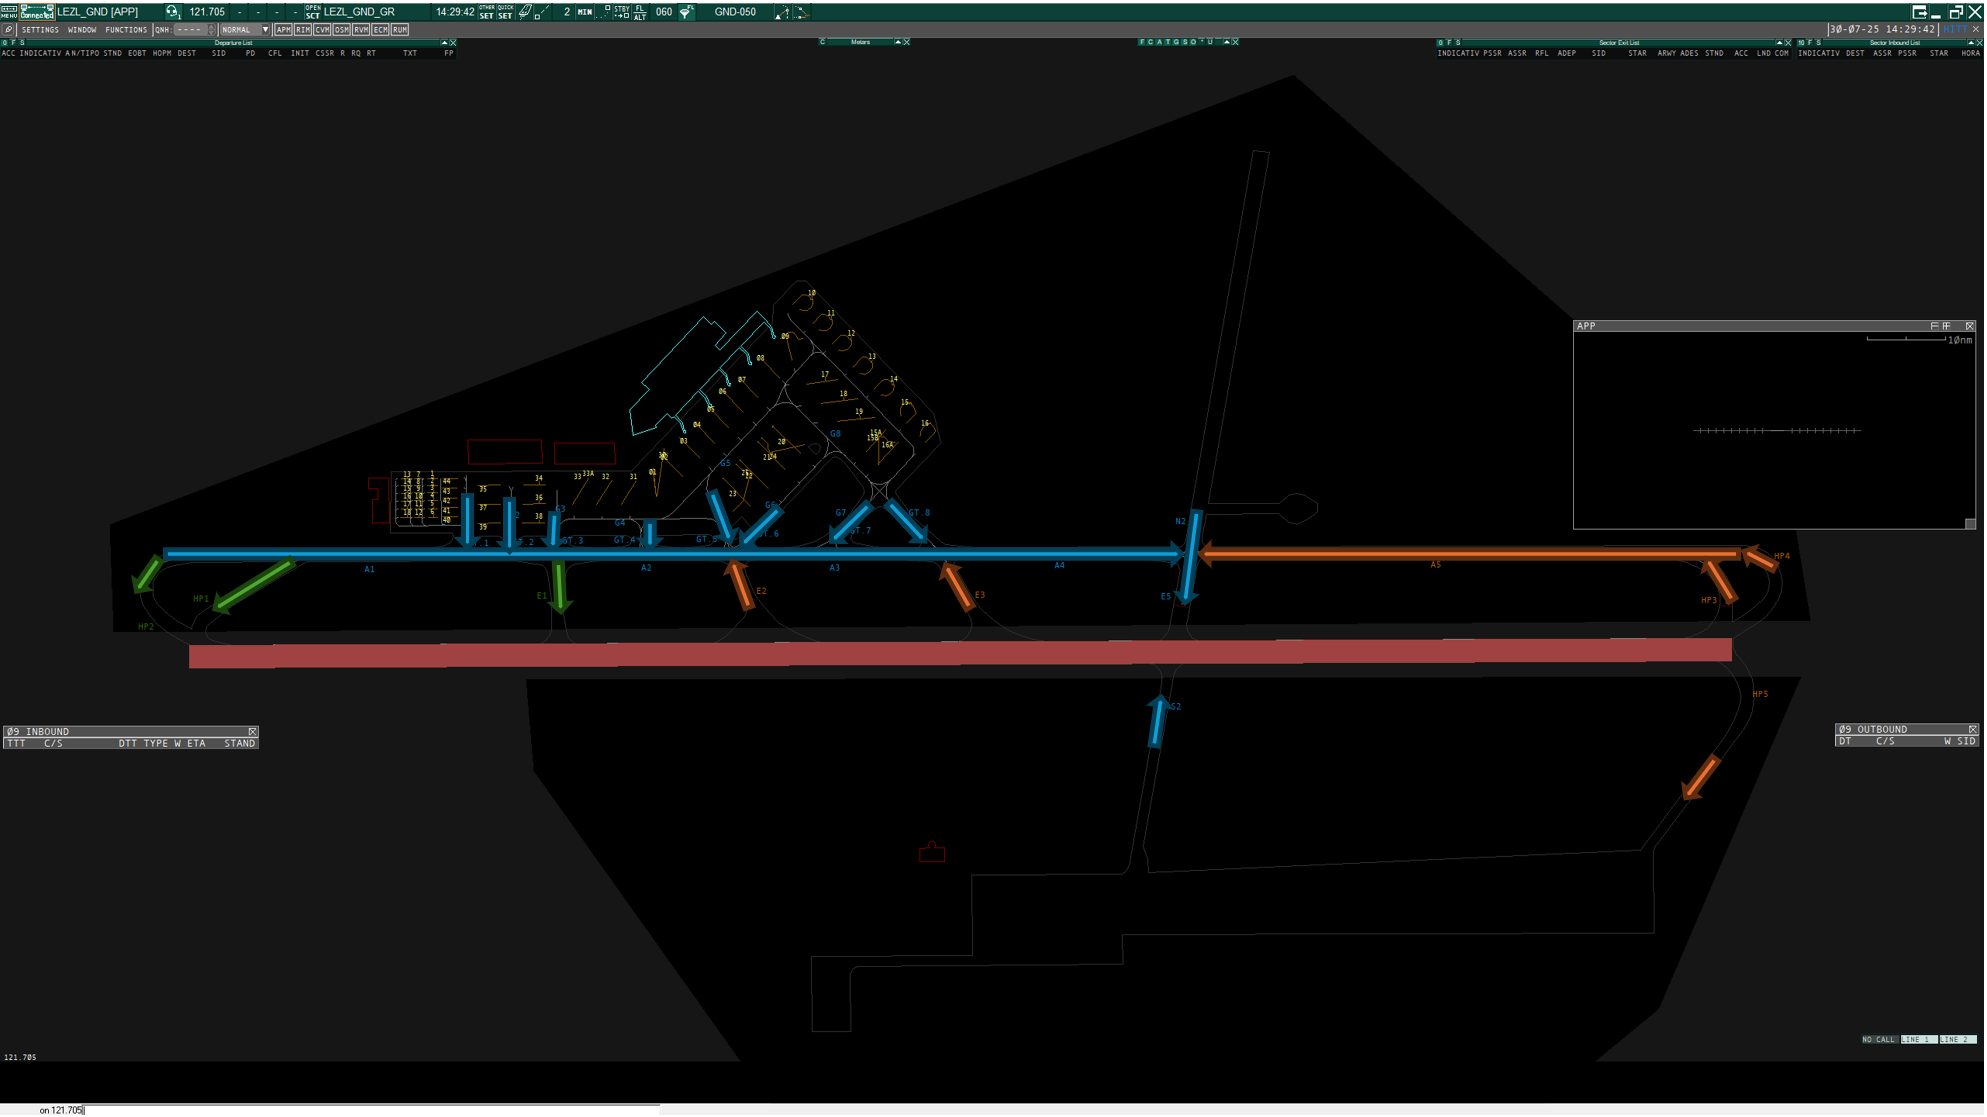The height and width of the screenshot is (1117, 1987).
Task: Click the 060 filter level value
Action: click(x=665, y=12)
